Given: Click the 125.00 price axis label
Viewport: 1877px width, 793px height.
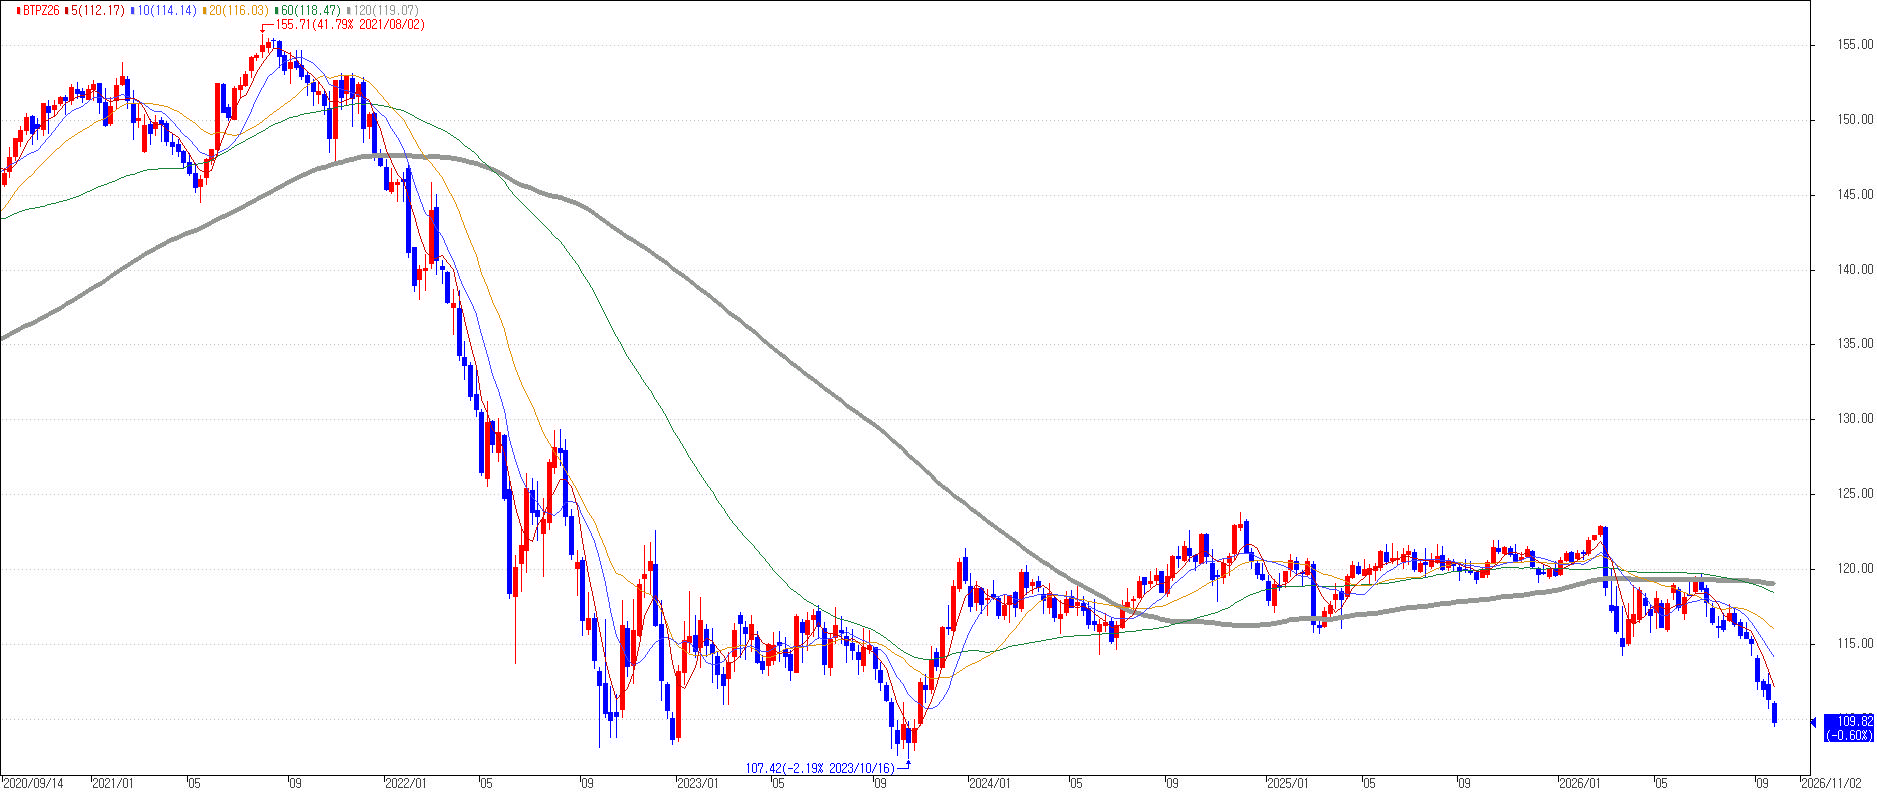Looking at the screenshot, I should coord(1856,494).
